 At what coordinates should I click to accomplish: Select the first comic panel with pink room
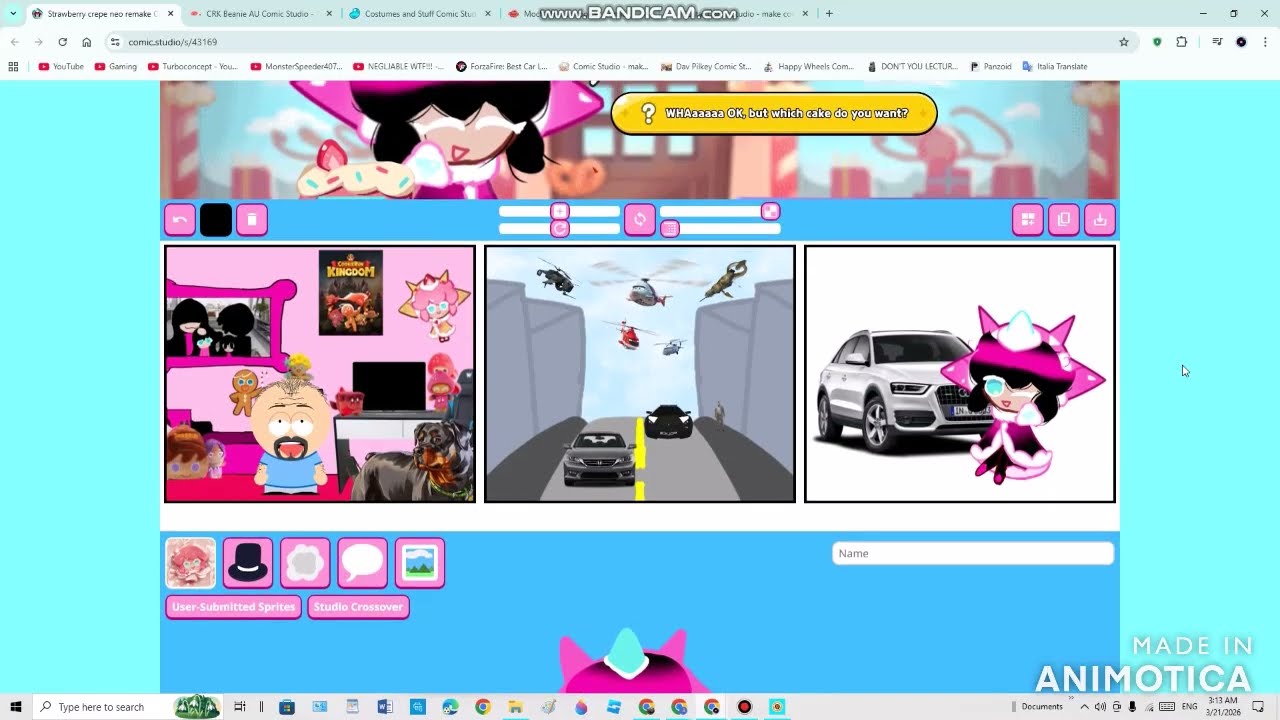320,374
